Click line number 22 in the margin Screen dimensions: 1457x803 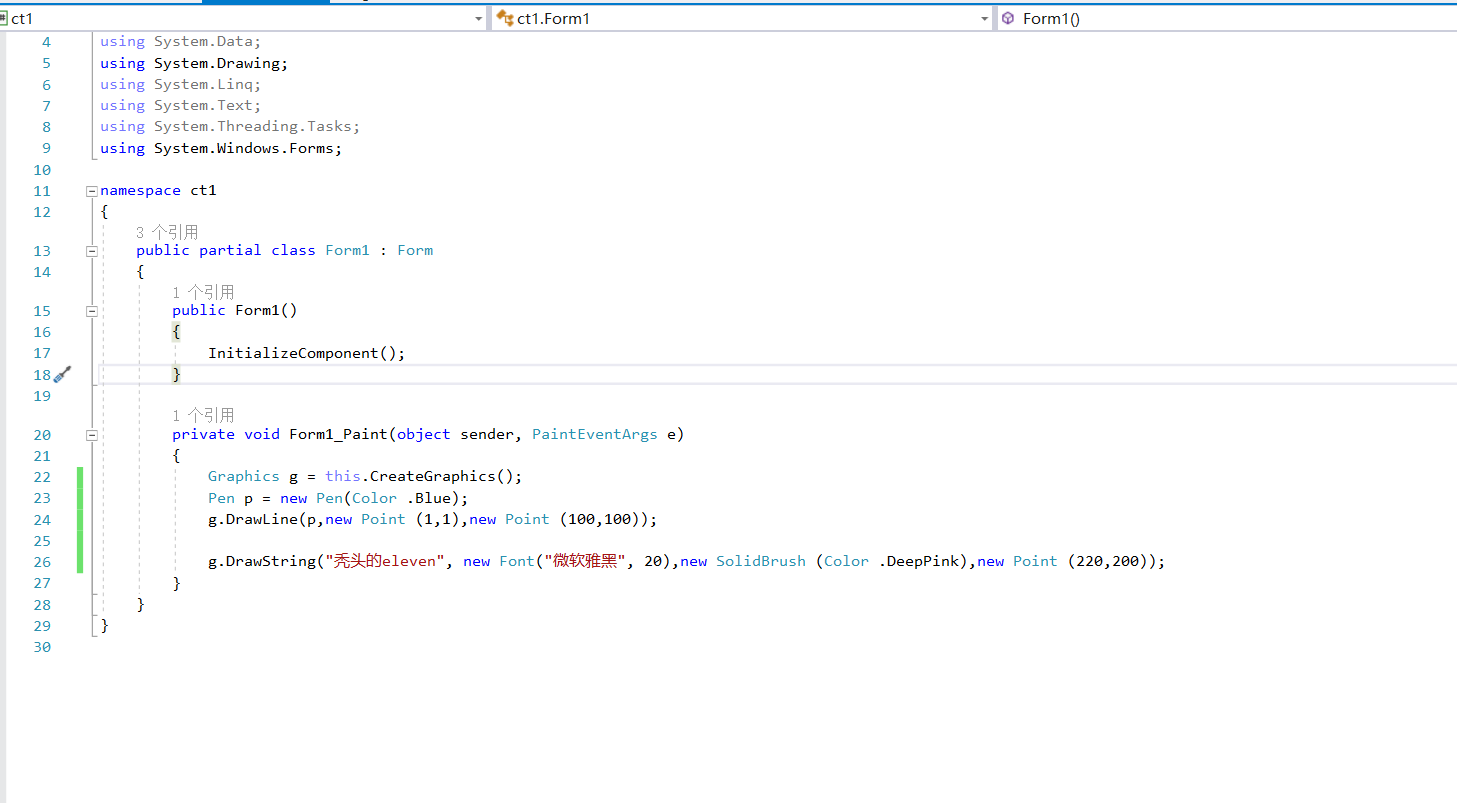pos(42,476)
